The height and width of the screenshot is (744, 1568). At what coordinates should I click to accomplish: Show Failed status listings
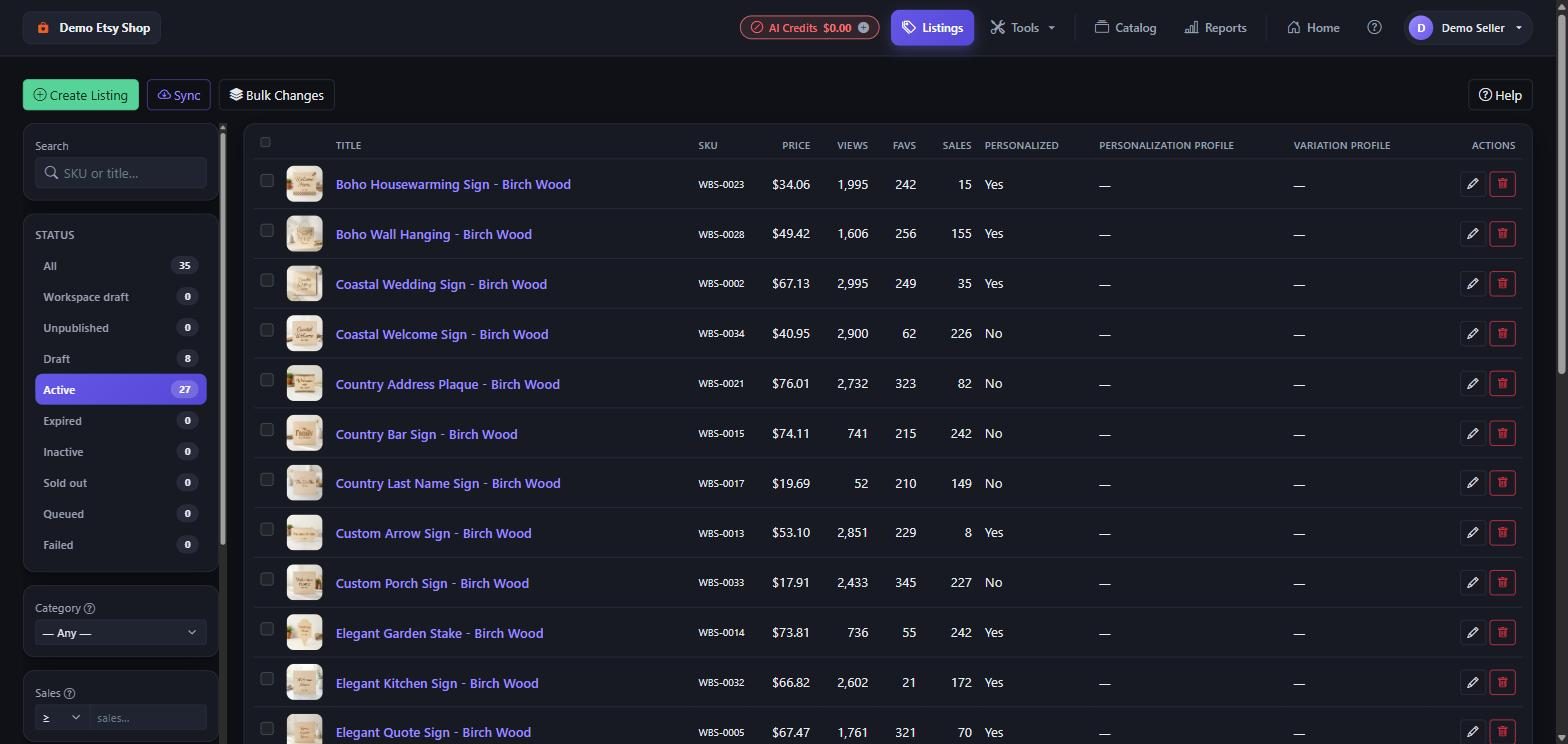coord(120,545)
